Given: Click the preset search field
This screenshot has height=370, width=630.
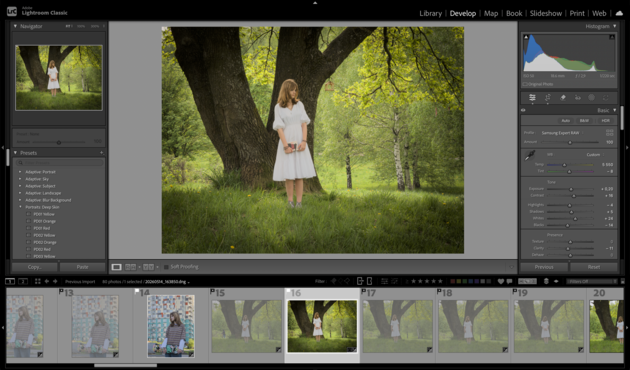Looking at the screenshot, I should coord(59,163).
